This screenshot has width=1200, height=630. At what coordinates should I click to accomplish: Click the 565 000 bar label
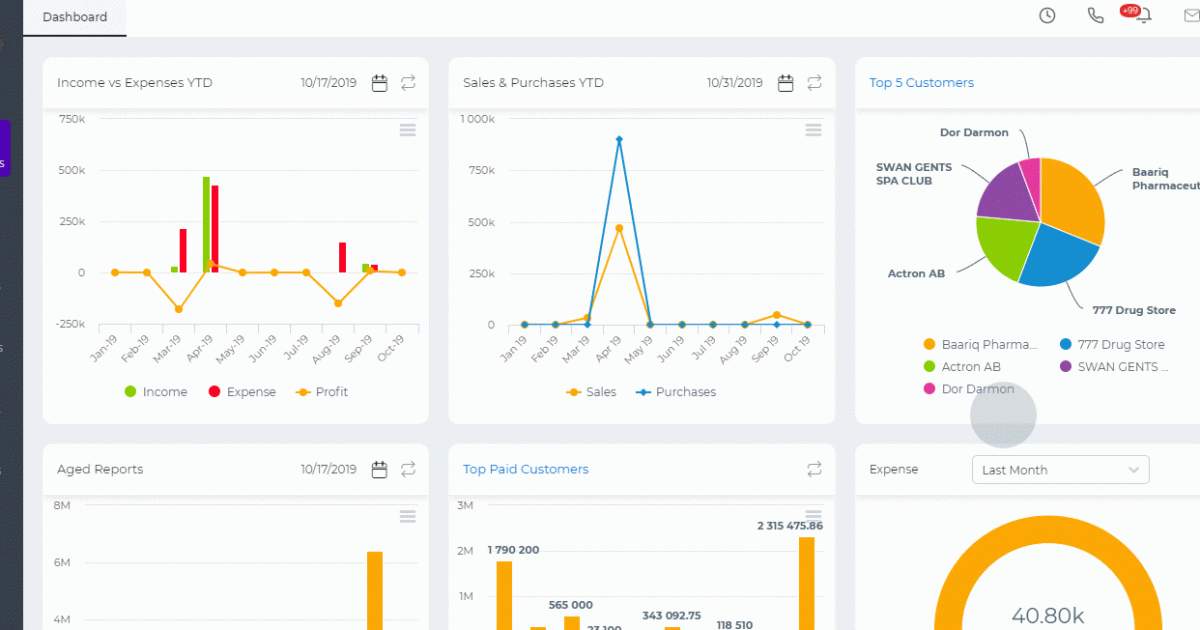coord(570,605)
